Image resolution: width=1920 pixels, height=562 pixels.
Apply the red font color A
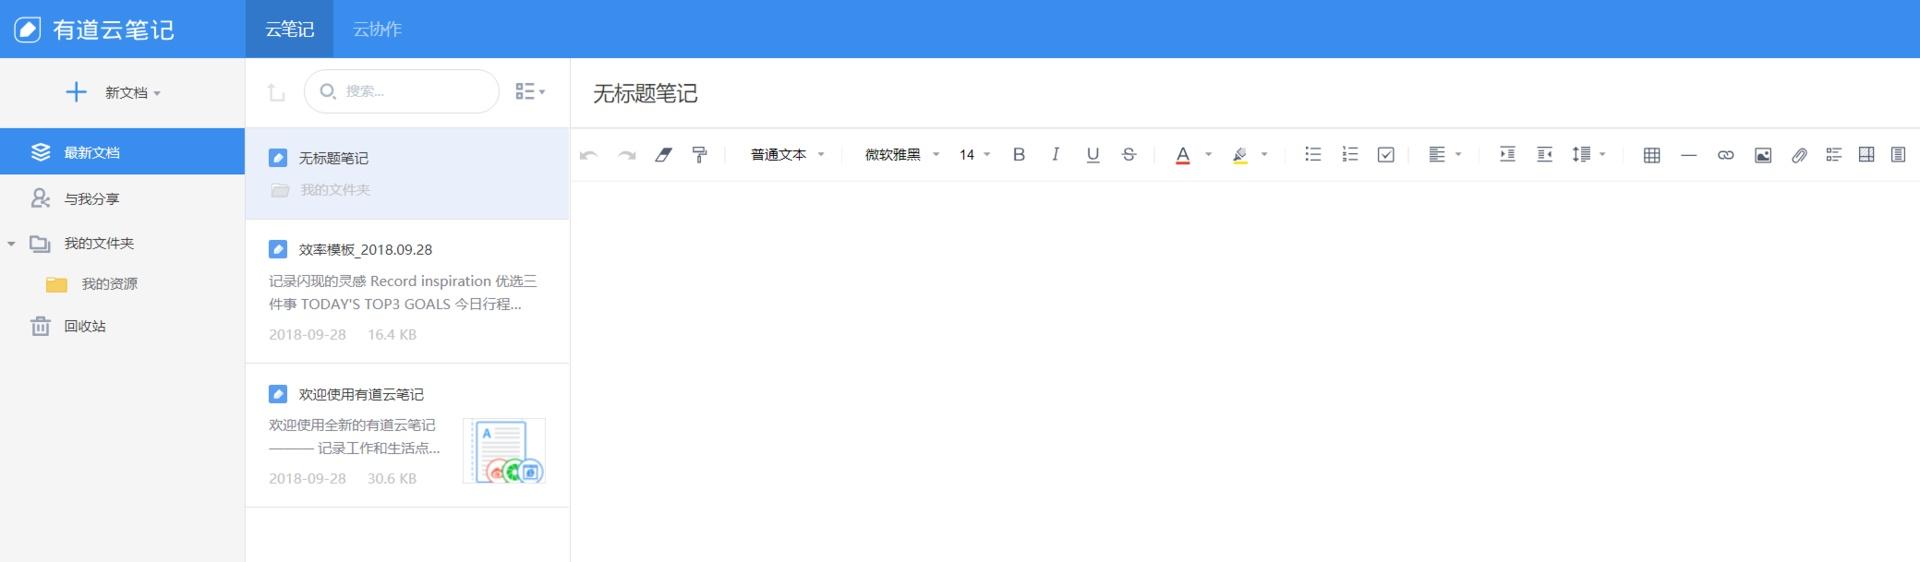(1182, 155)
